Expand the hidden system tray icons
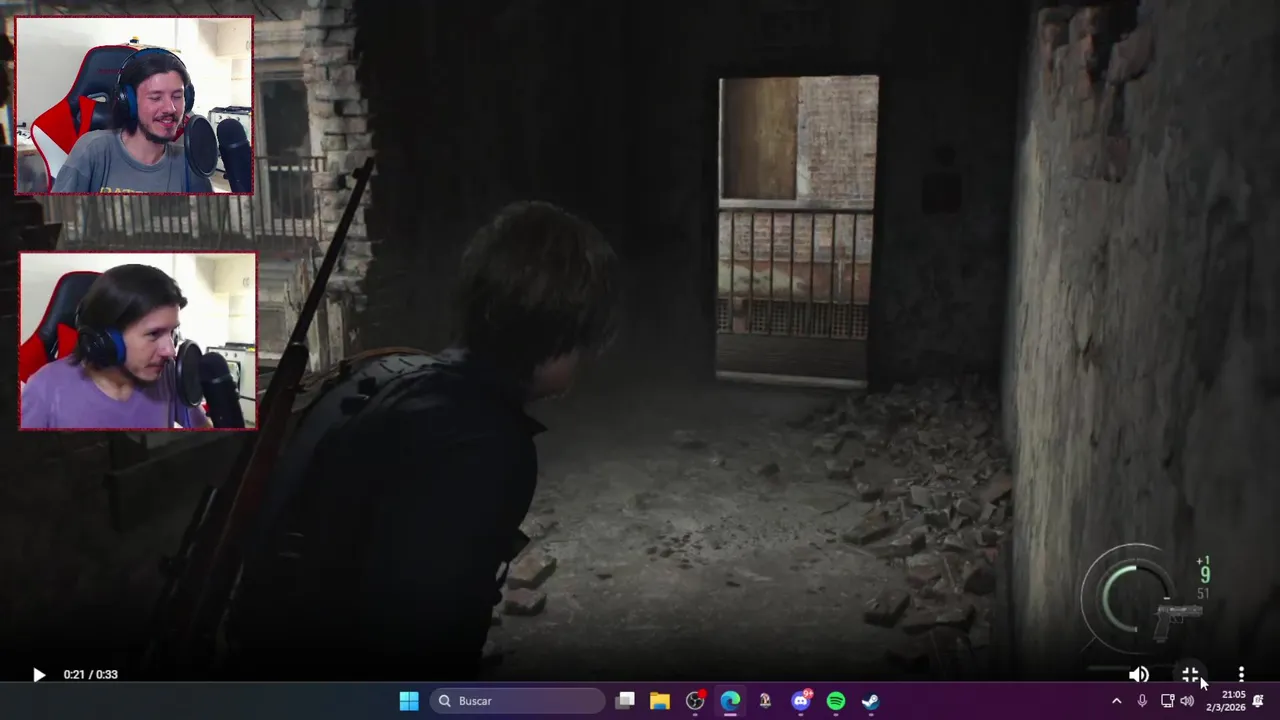Screen dimensions: 1280x720 [1116, 701]
